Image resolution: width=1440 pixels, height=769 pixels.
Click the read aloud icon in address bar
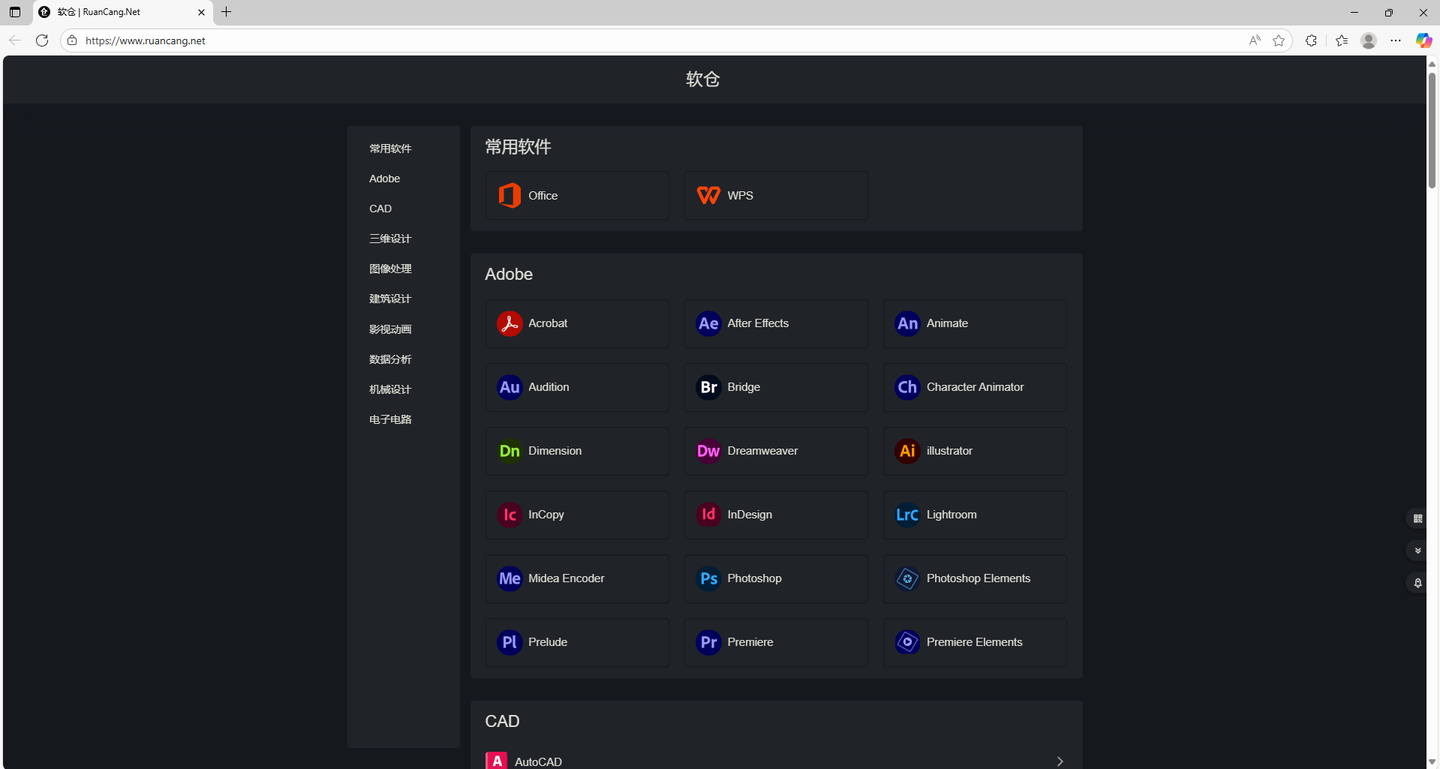pos(1255,41)
